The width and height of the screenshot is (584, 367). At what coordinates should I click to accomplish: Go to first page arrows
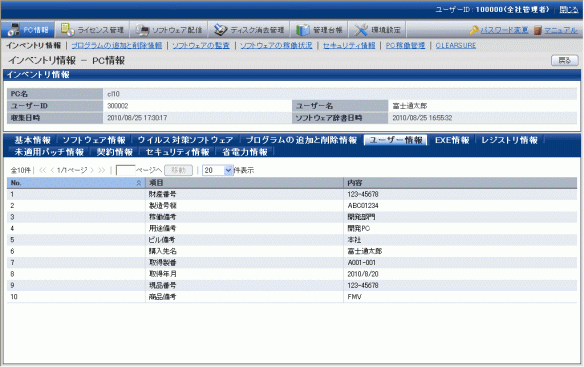pyautogui.click(x=43, y=170)
